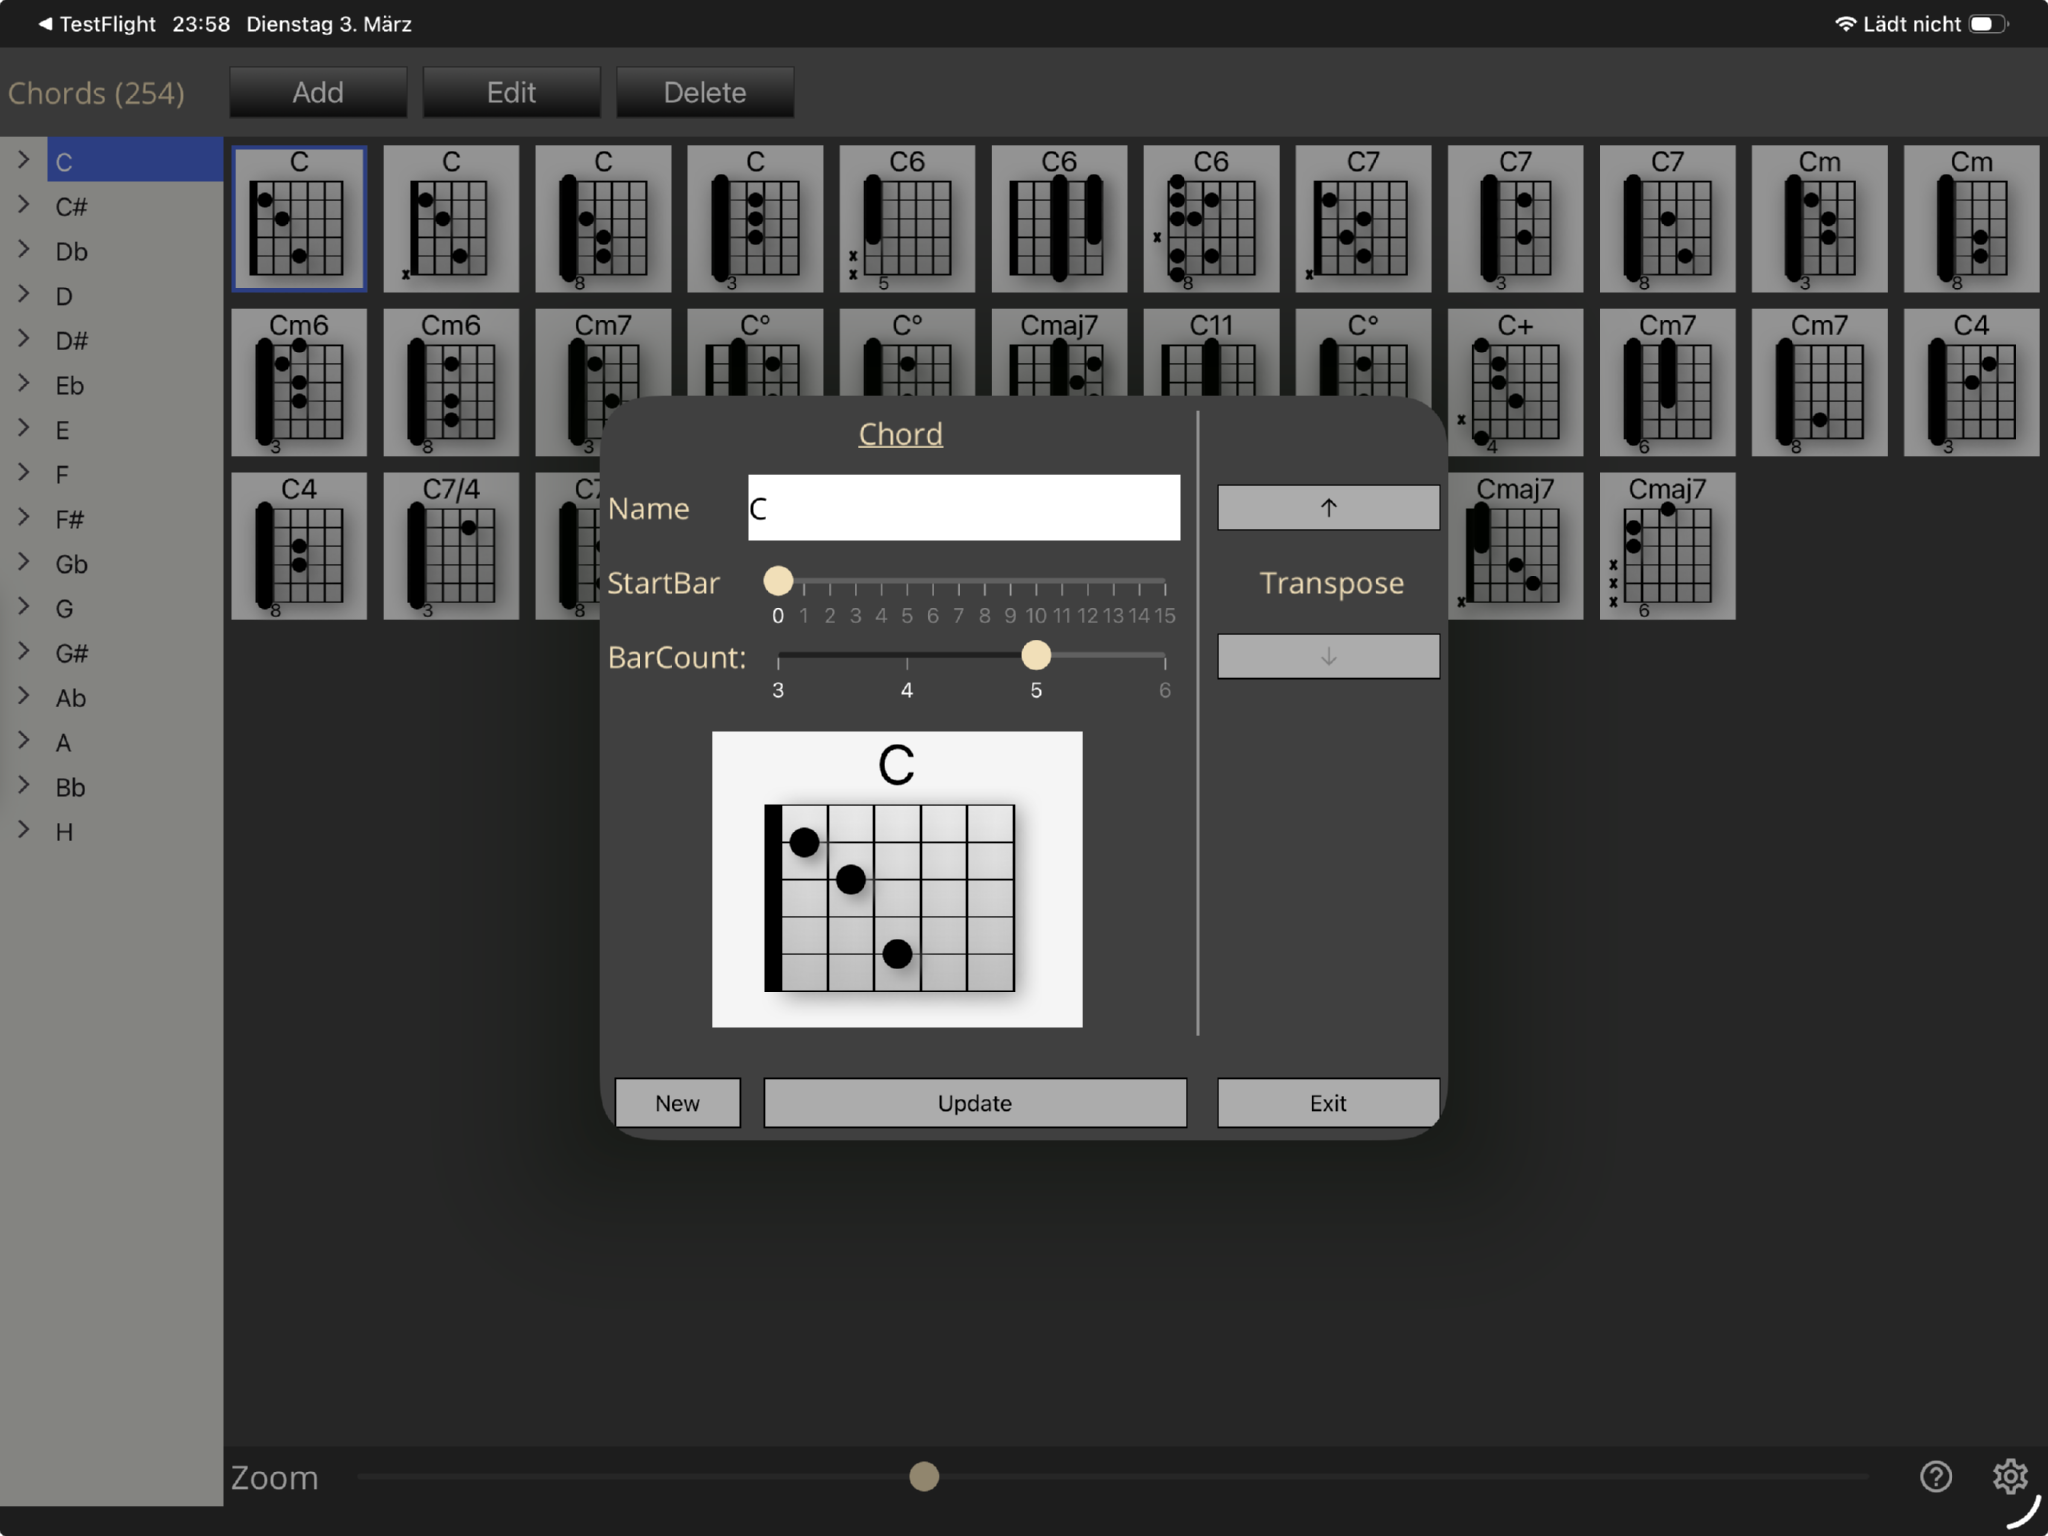
Task: Expand the Bb chord group chevron
Action: click(x=23, y=786)
